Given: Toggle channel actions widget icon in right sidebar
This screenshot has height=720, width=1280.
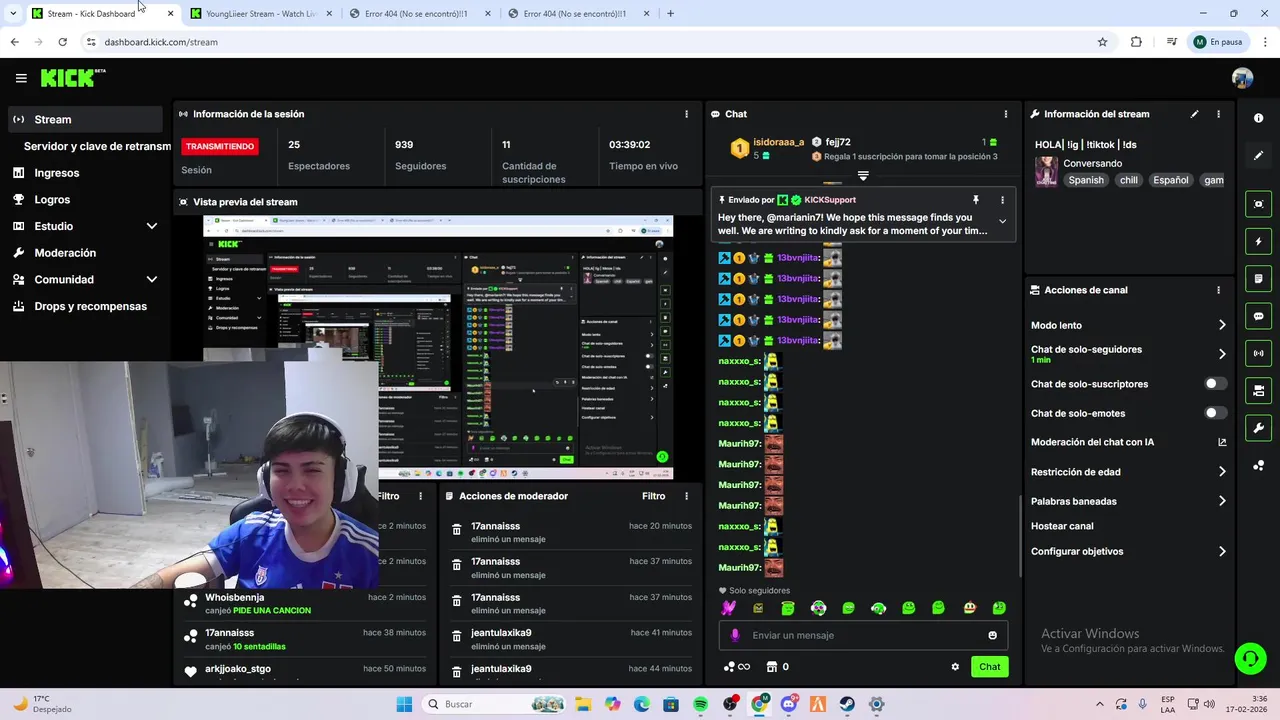Looking at the screenshot, I should 1258,390.
